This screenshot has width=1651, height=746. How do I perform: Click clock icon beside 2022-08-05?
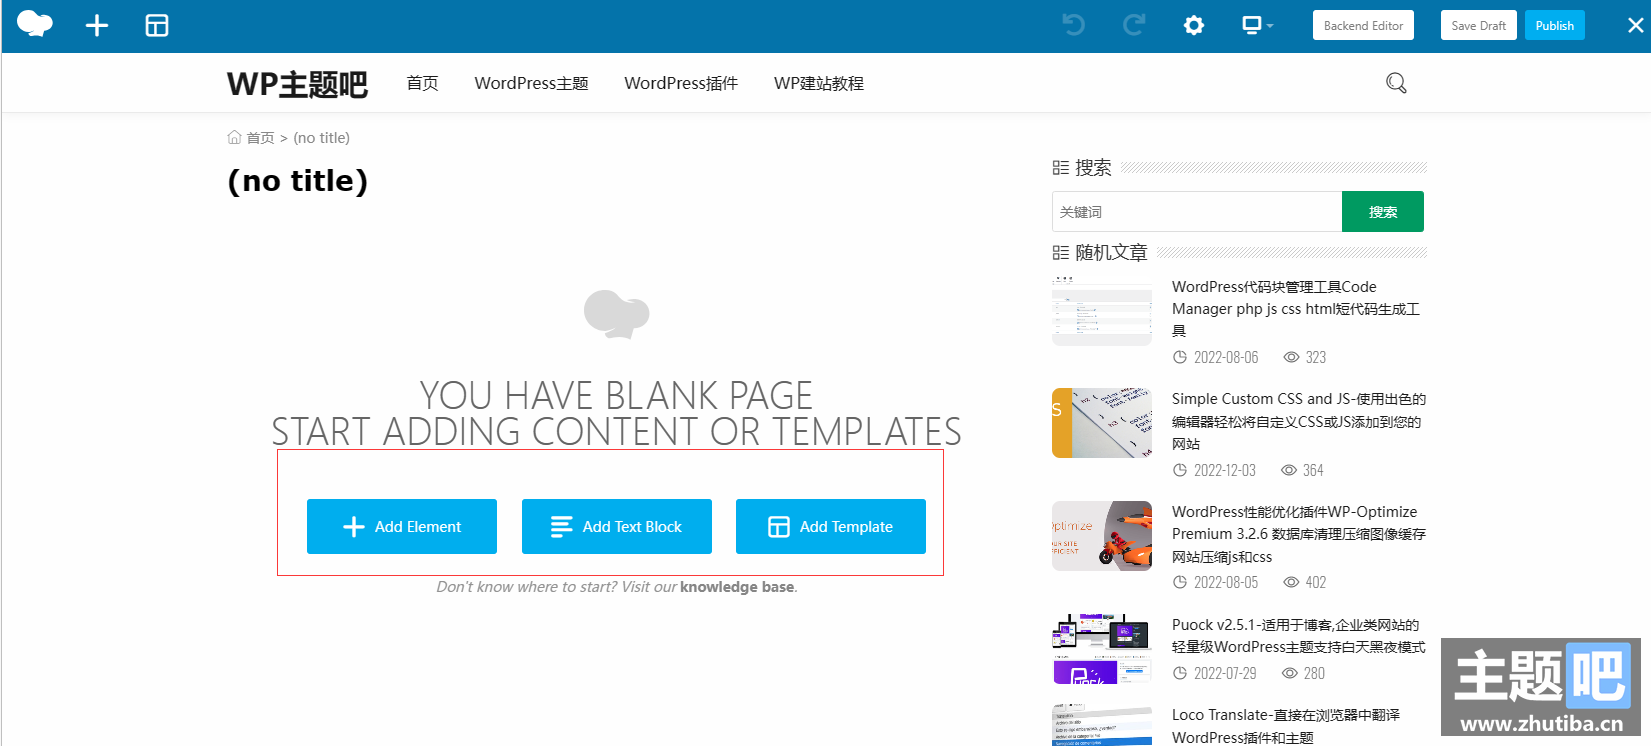click(x=1180, y=582)
